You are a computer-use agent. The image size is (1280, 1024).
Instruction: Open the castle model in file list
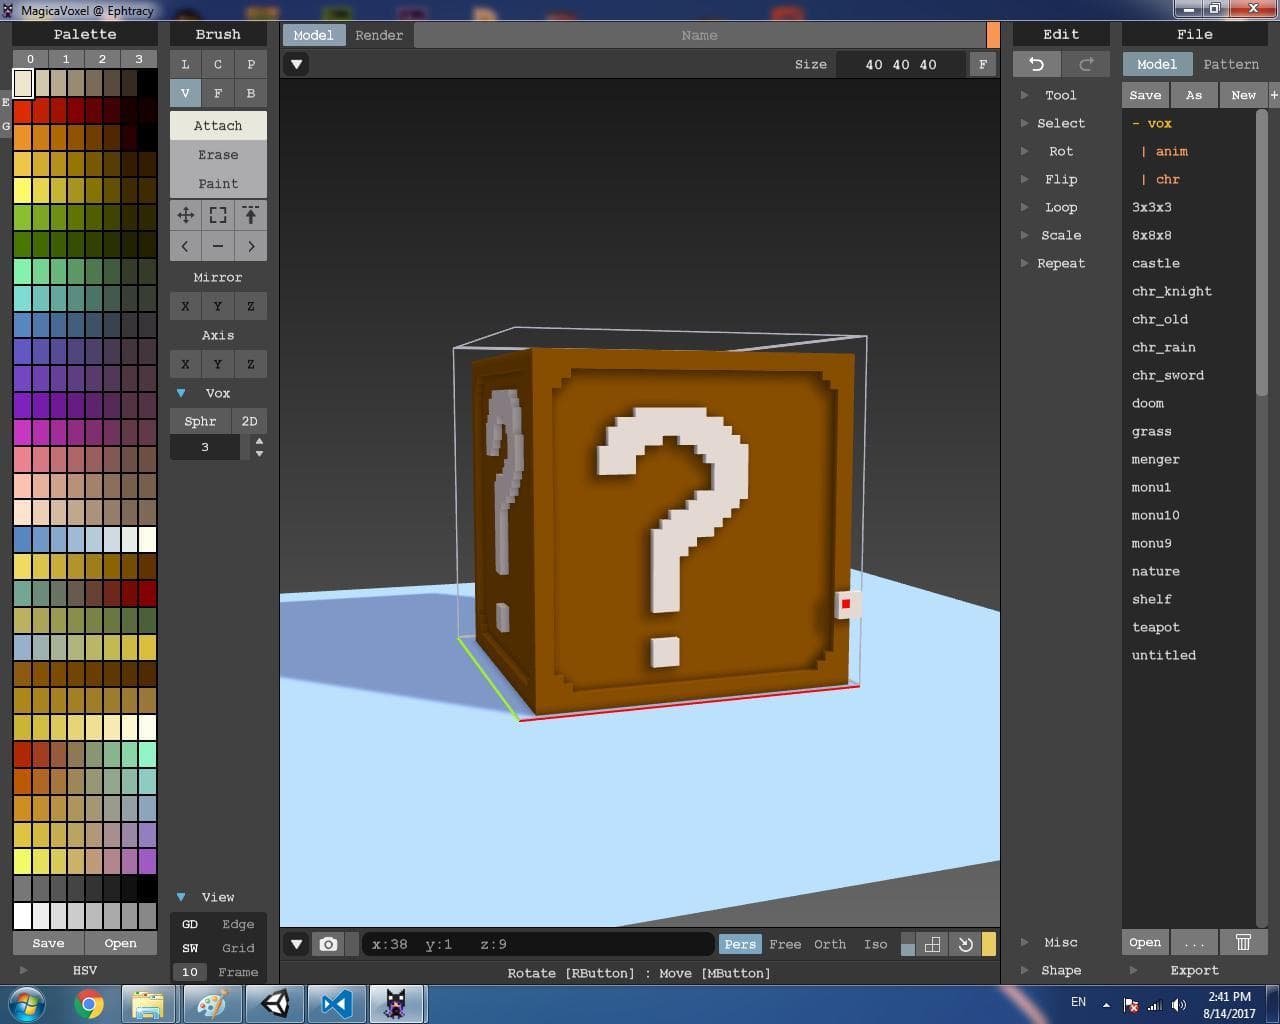[1156, 263]
